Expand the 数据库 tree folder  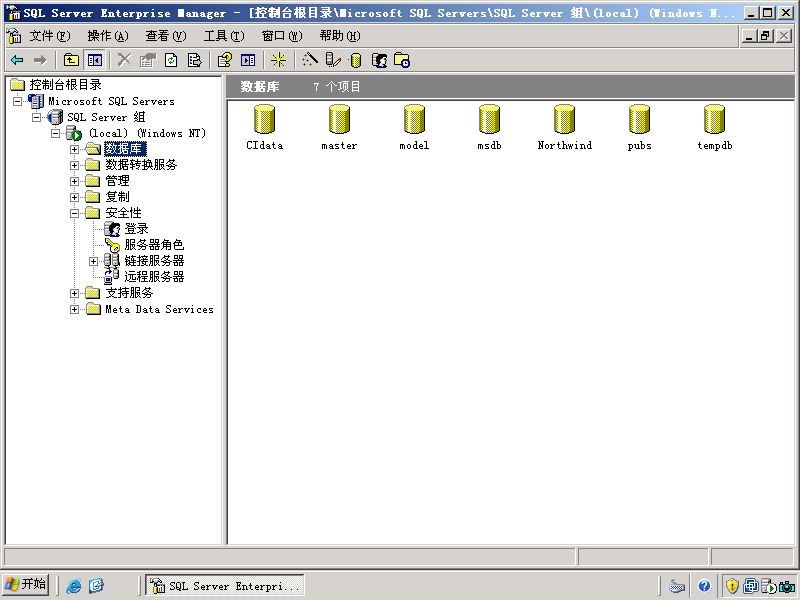click(x=74, y=149)
